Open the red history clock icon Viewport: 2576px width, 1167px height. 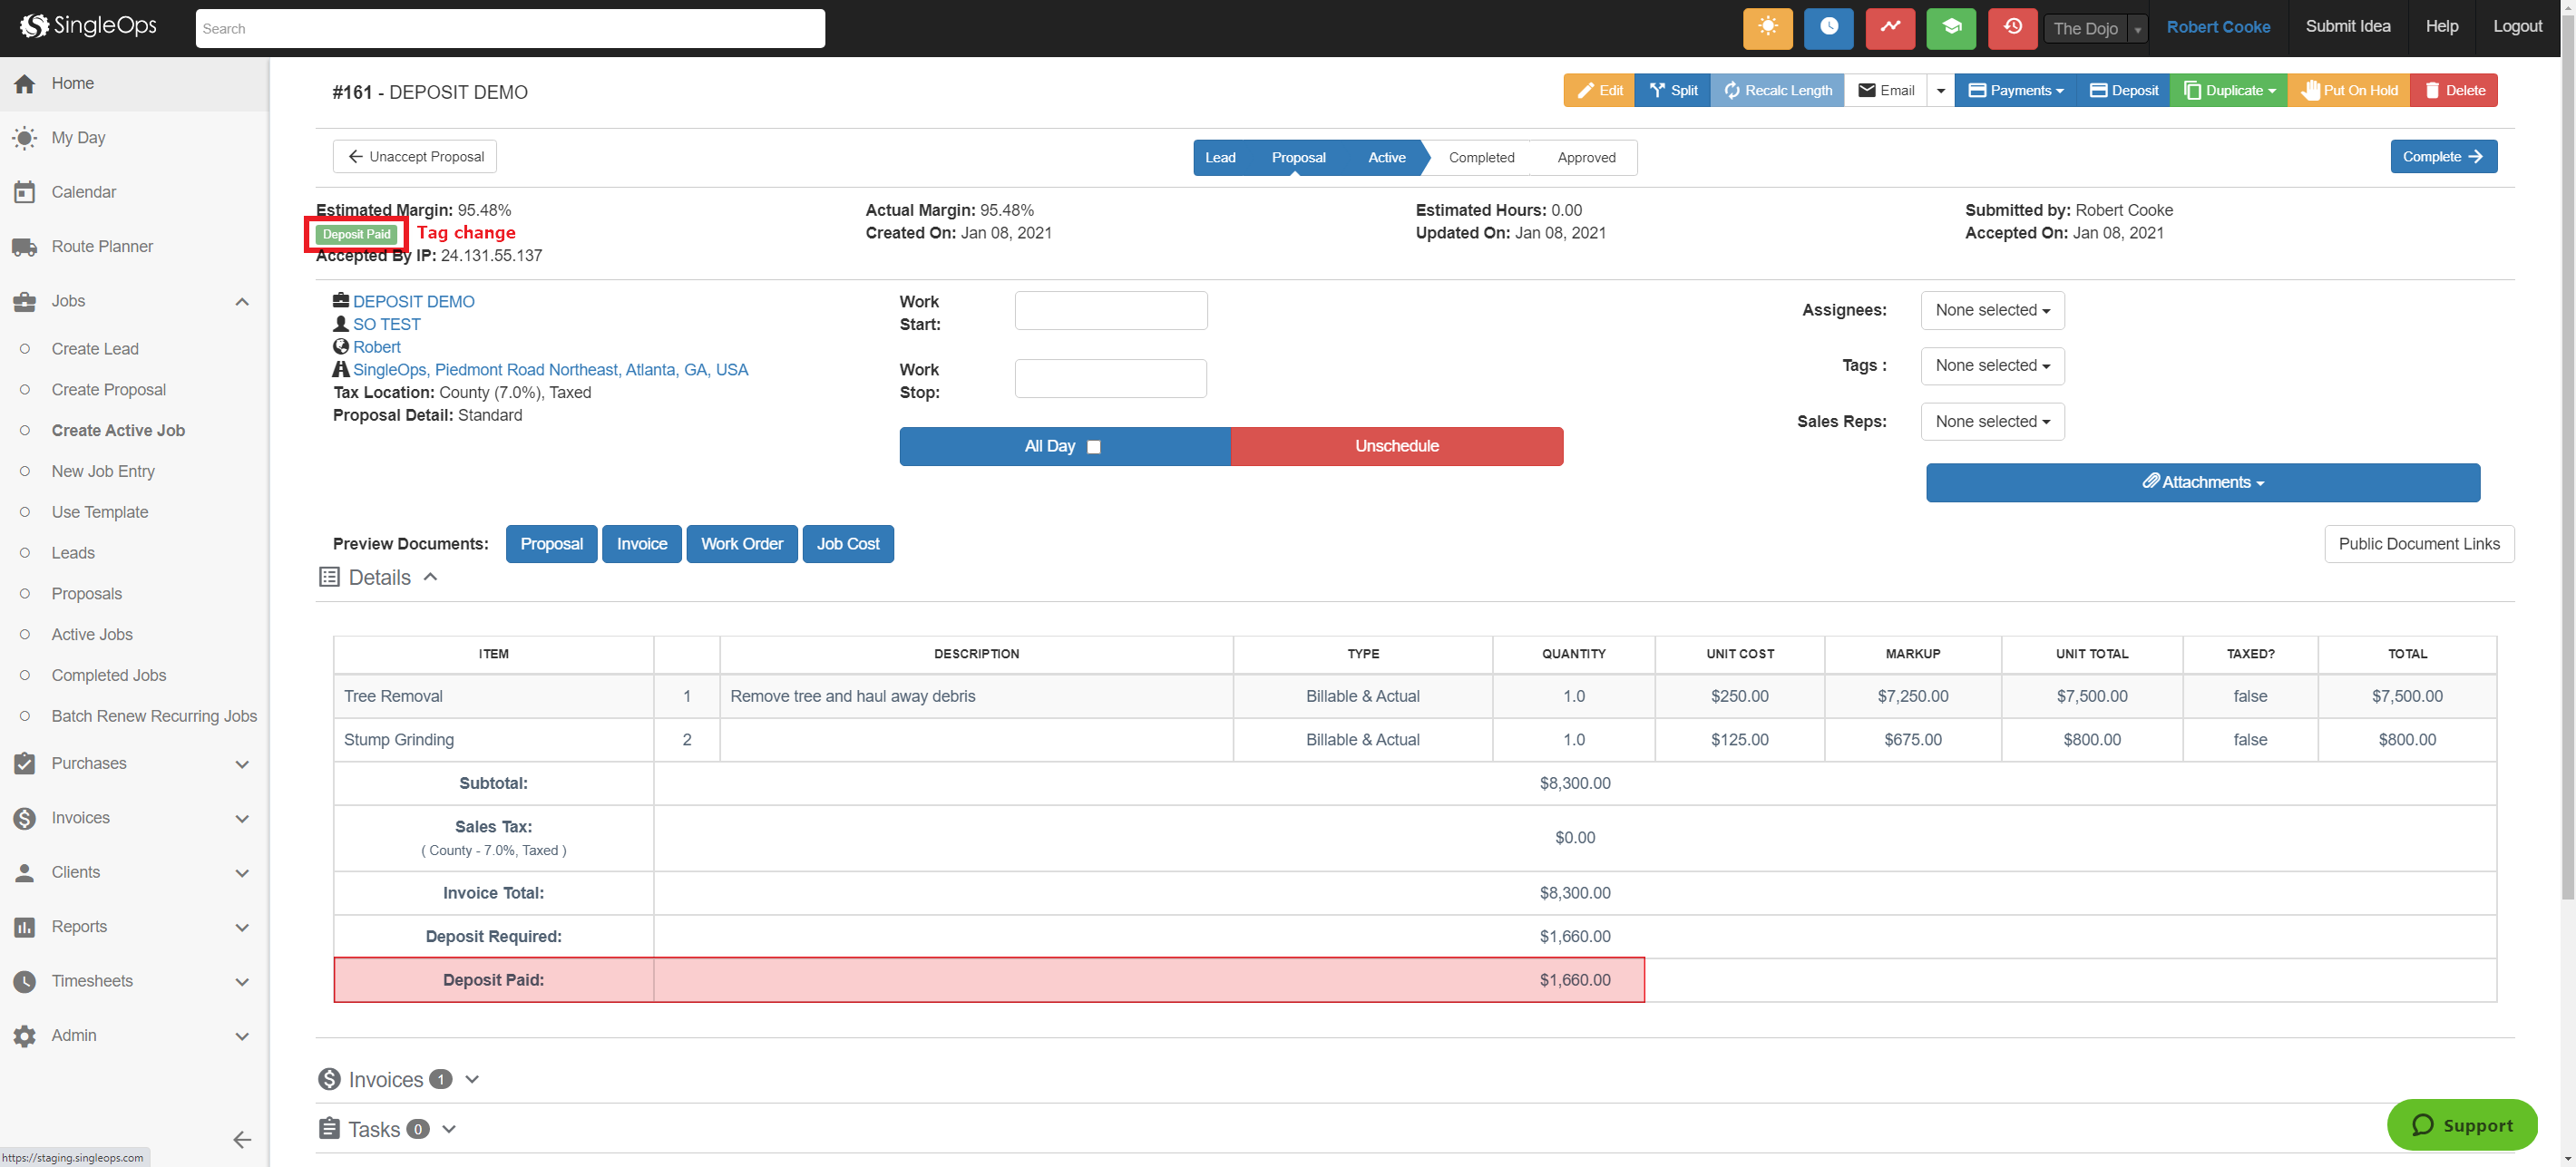[2012, 28]
